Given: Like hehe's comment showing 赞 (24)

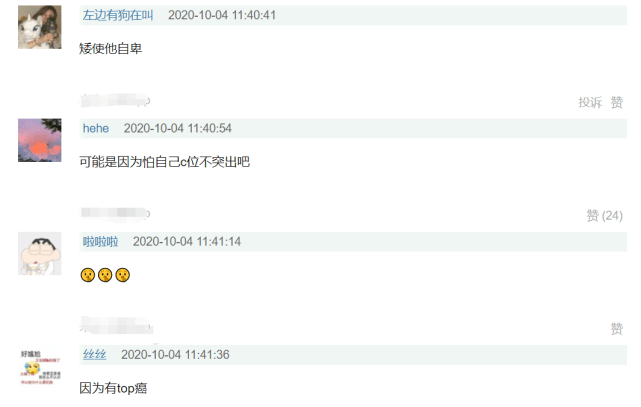Looking at the screenshot, I should point(605,215).
